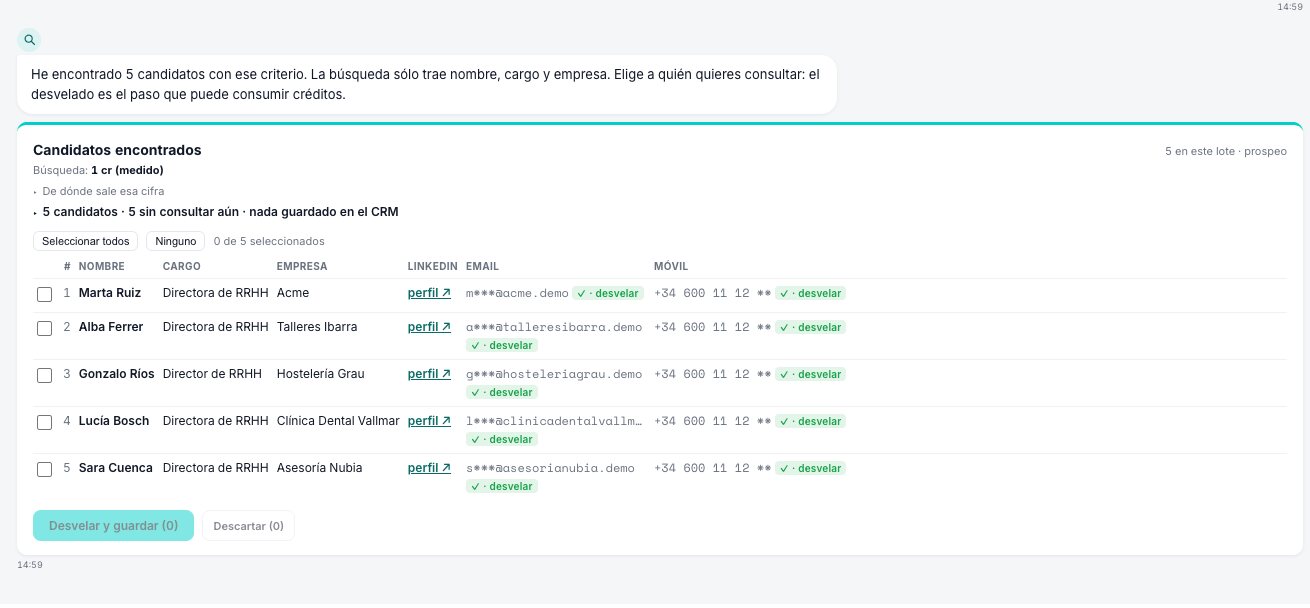
Task: Click the masked email 'm***@acme.demo'
Action: pyautogui.click(x=517, y=293)
